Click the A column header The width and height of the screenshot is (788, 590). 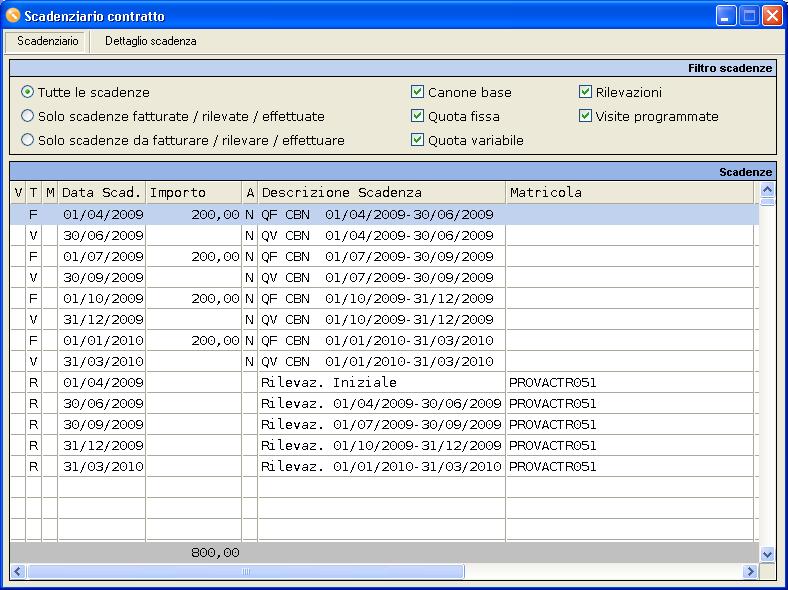(x=250, y=192)
